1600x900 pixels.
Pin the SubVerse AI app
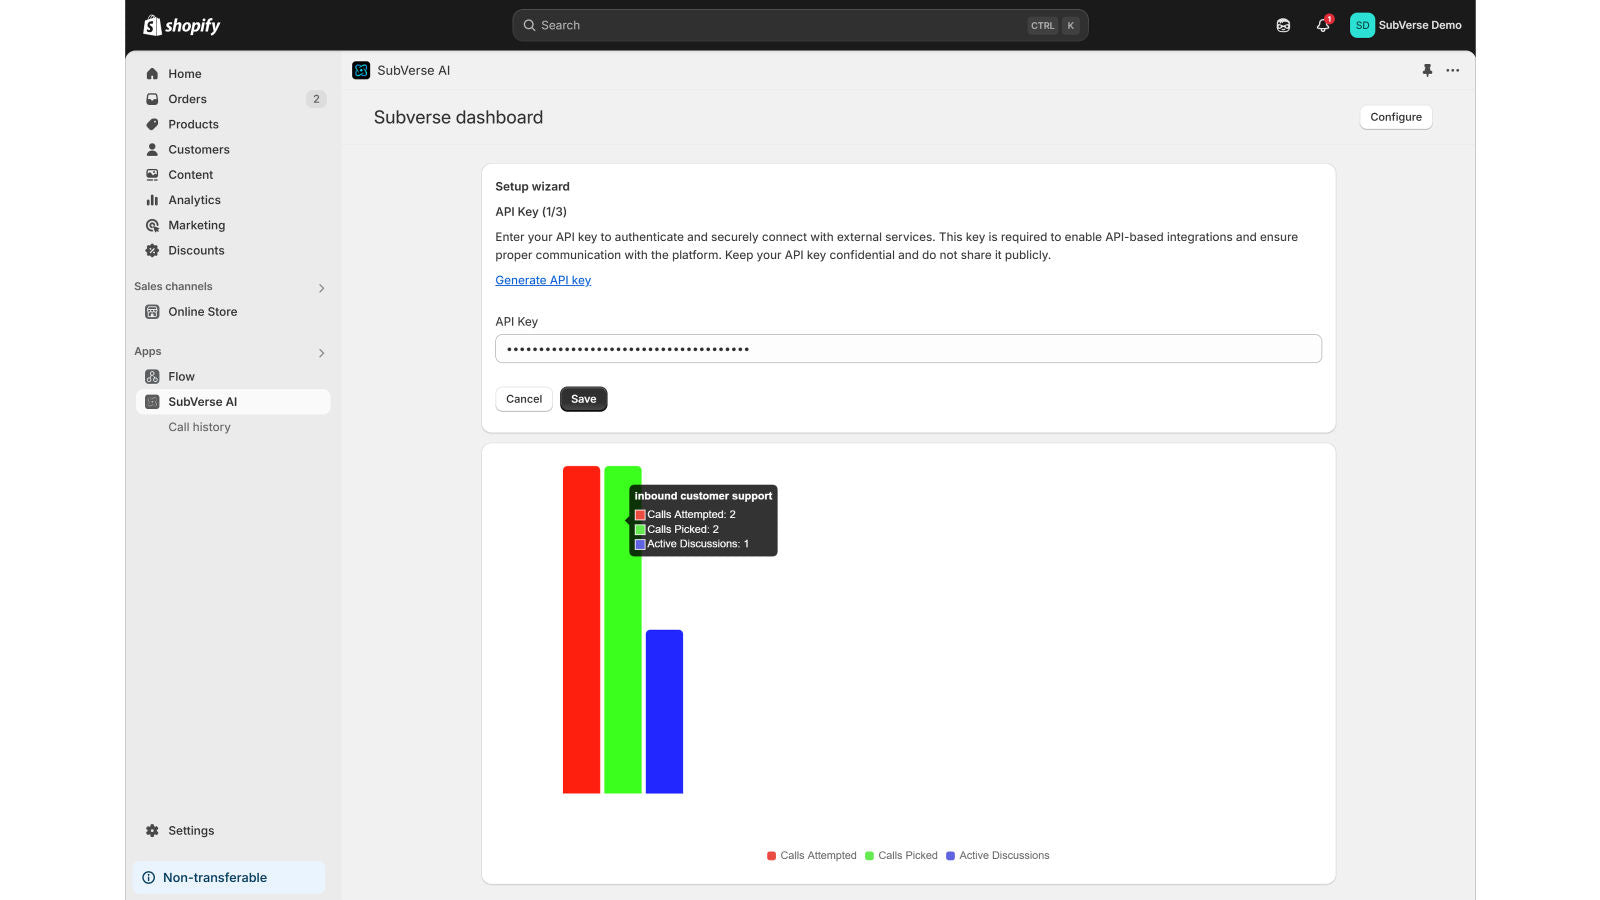tap(1426, 70)
